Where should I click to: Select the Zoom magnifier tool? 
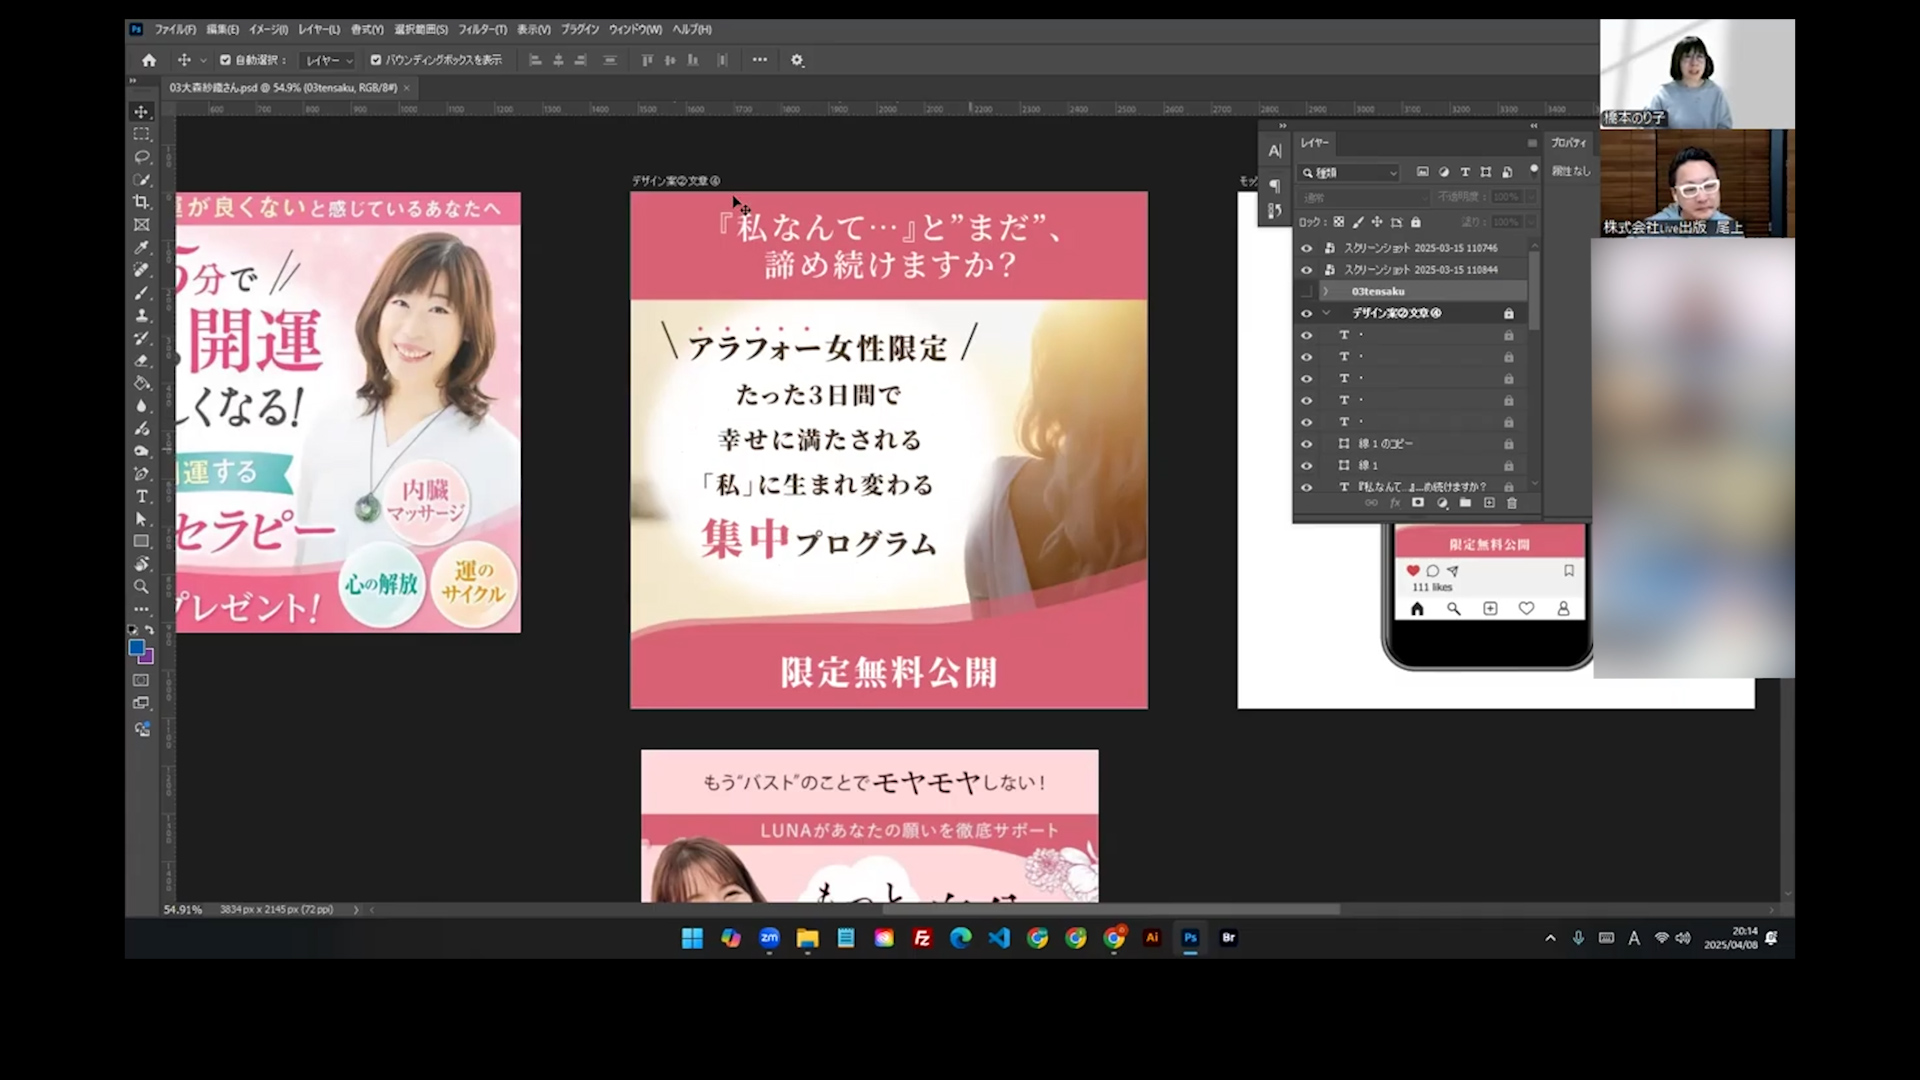(x=142, y=587)
